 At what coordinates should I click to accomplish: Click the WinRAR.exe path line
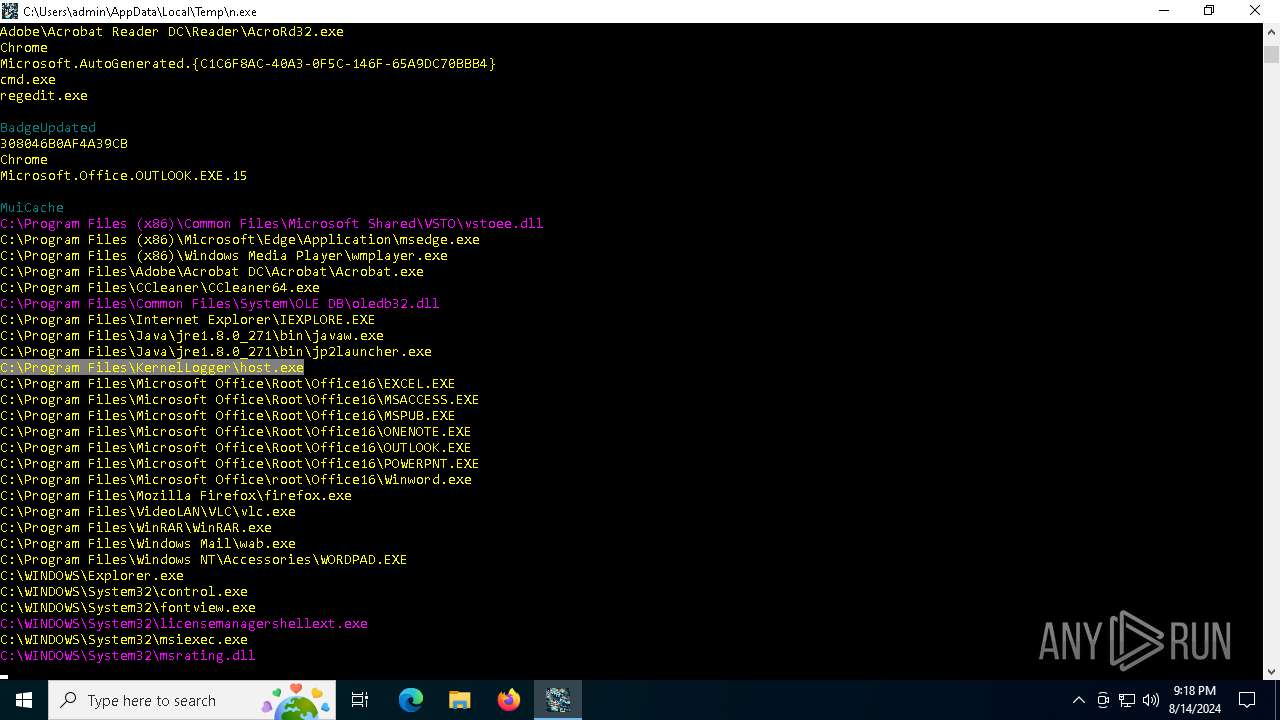pos(136,528)
